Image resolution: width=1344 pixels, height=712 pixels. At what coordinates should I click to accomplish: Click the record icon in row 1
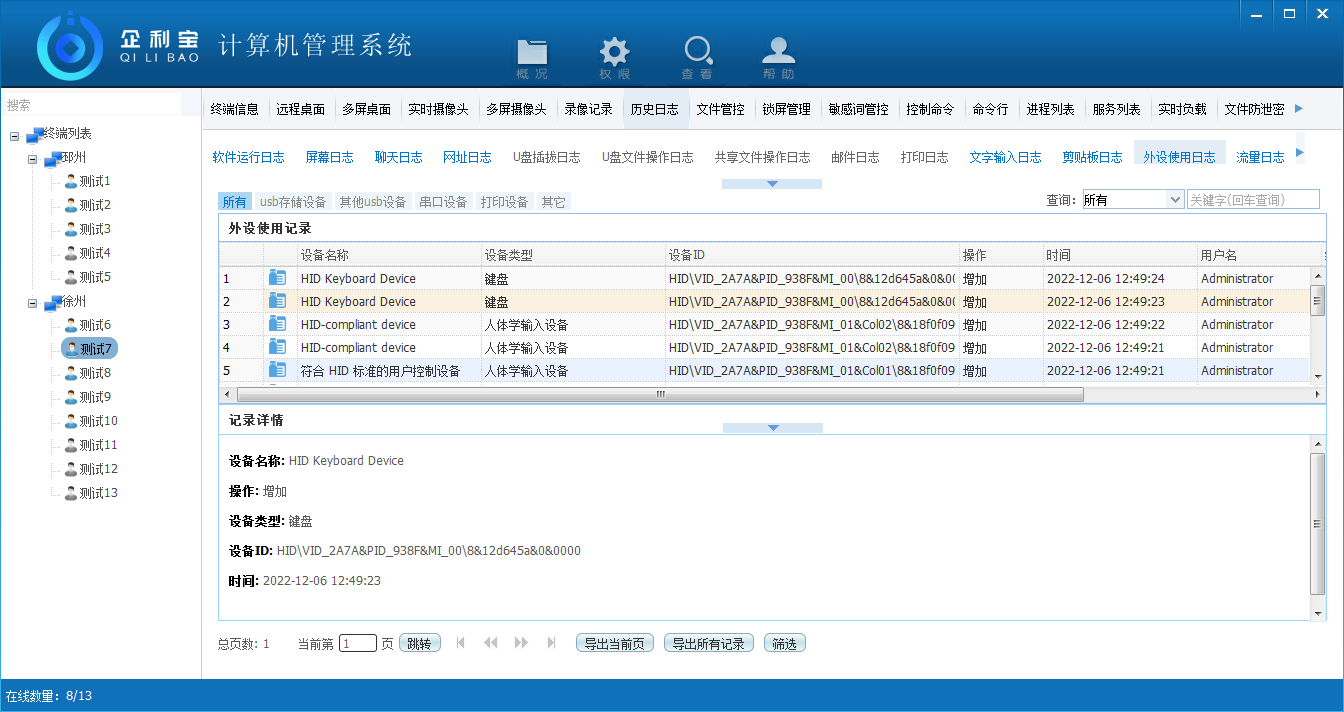click(278, 278)
